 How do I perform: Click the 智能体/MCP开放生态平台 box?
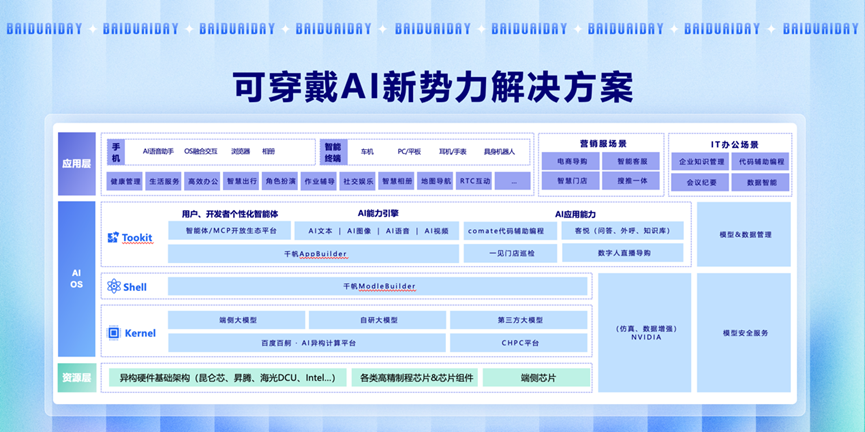click(x=229, y=231)
